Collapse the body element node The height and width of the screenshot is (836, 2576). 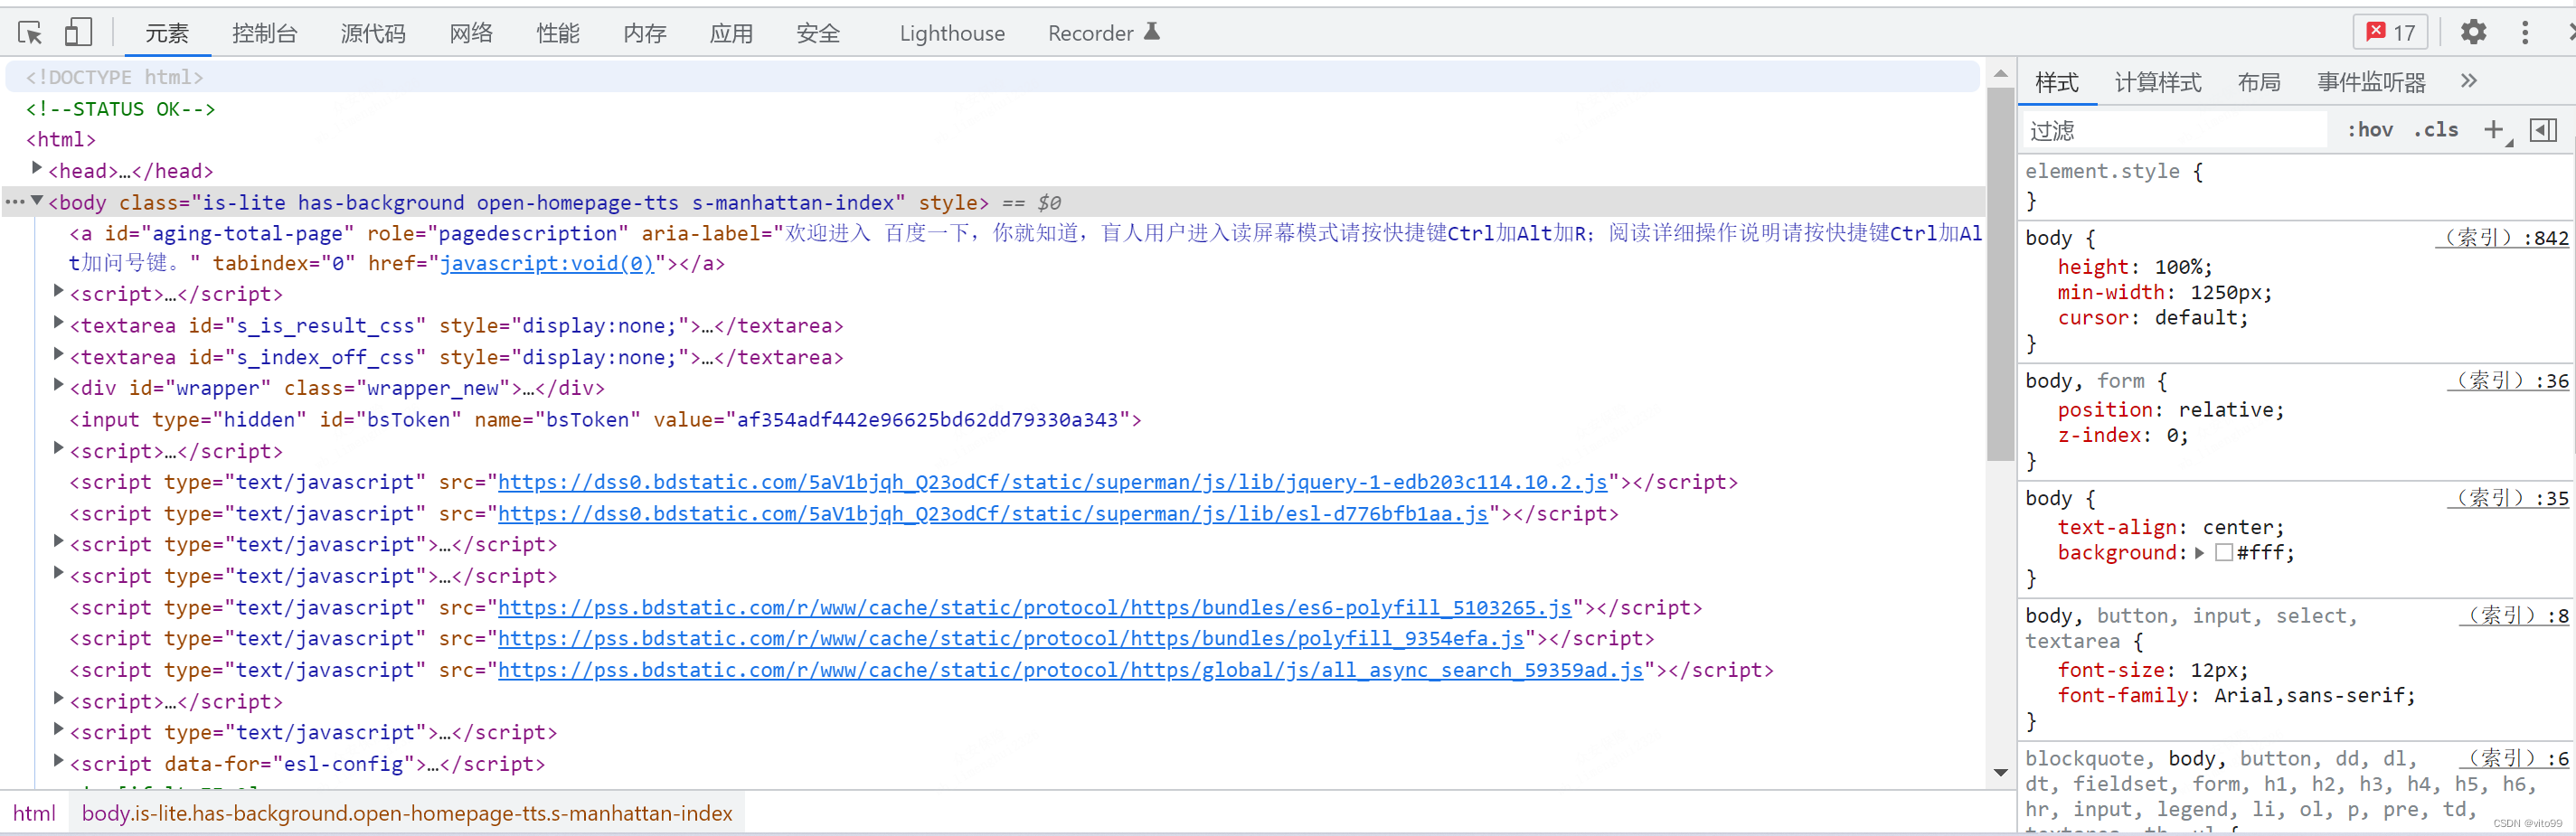[37, 200]
